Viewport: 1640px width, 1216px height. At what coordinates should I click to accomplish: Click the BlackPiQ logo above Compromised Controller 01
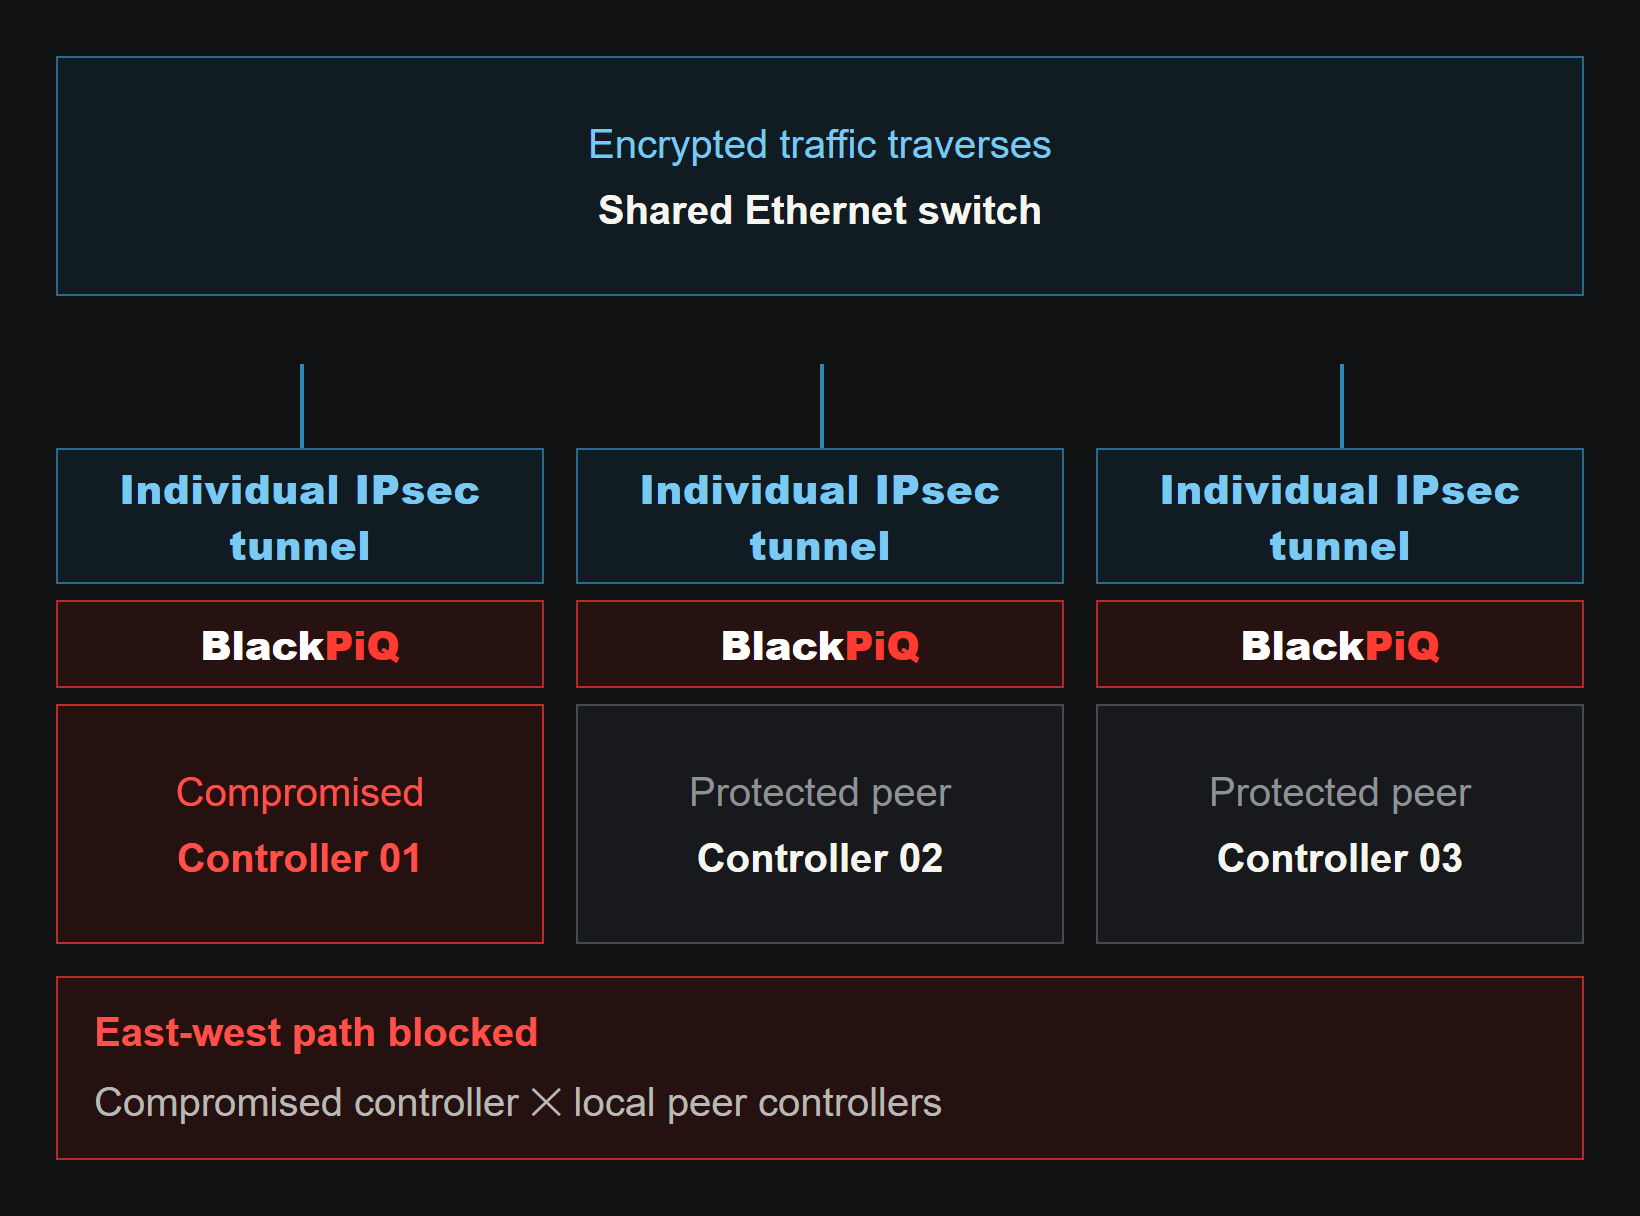[x=300, y=645]
